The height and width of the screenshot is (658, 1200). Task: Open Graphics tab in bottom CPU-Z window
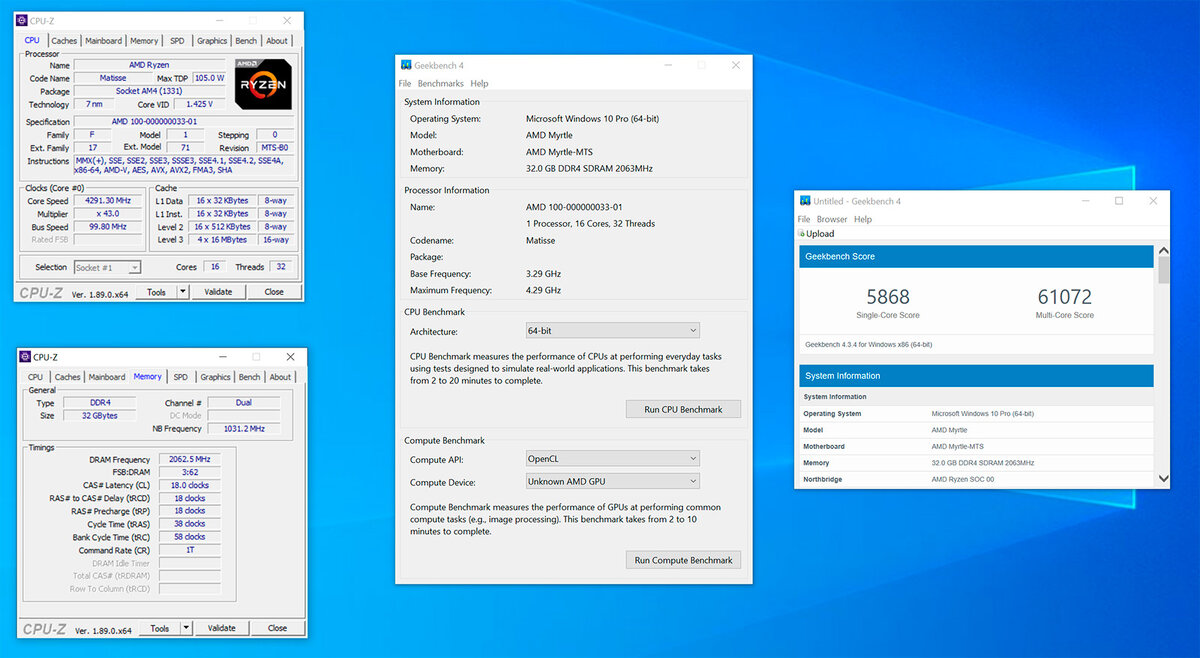pos(215,377)
